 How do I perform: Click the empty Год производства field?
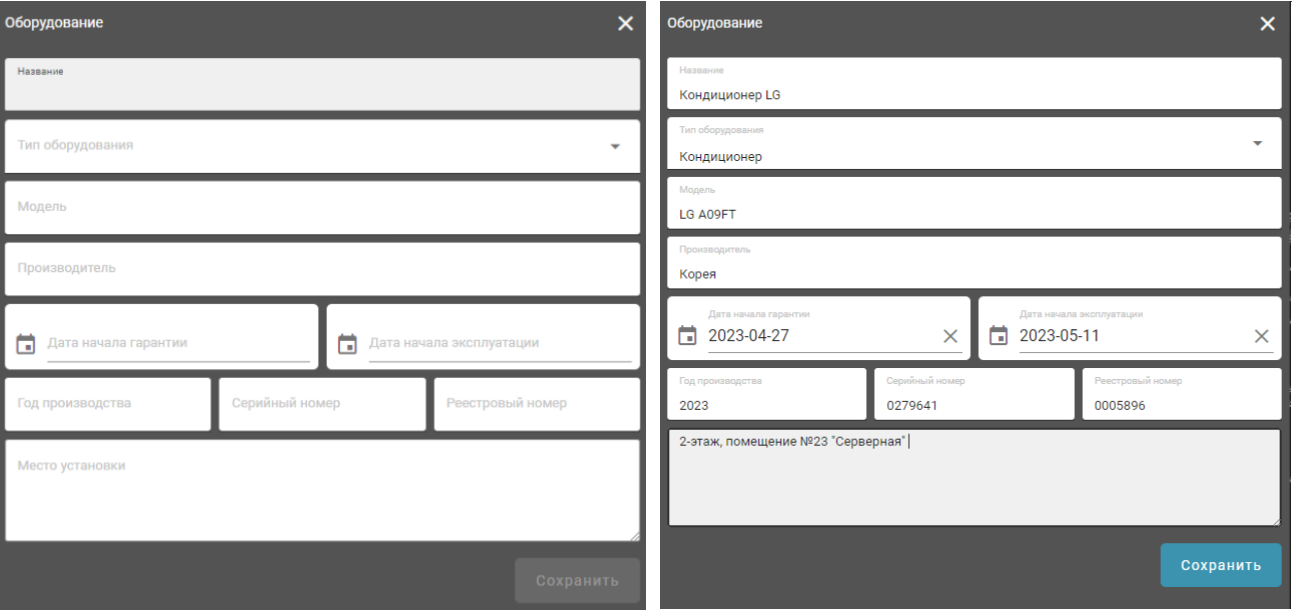pos(108,404)
